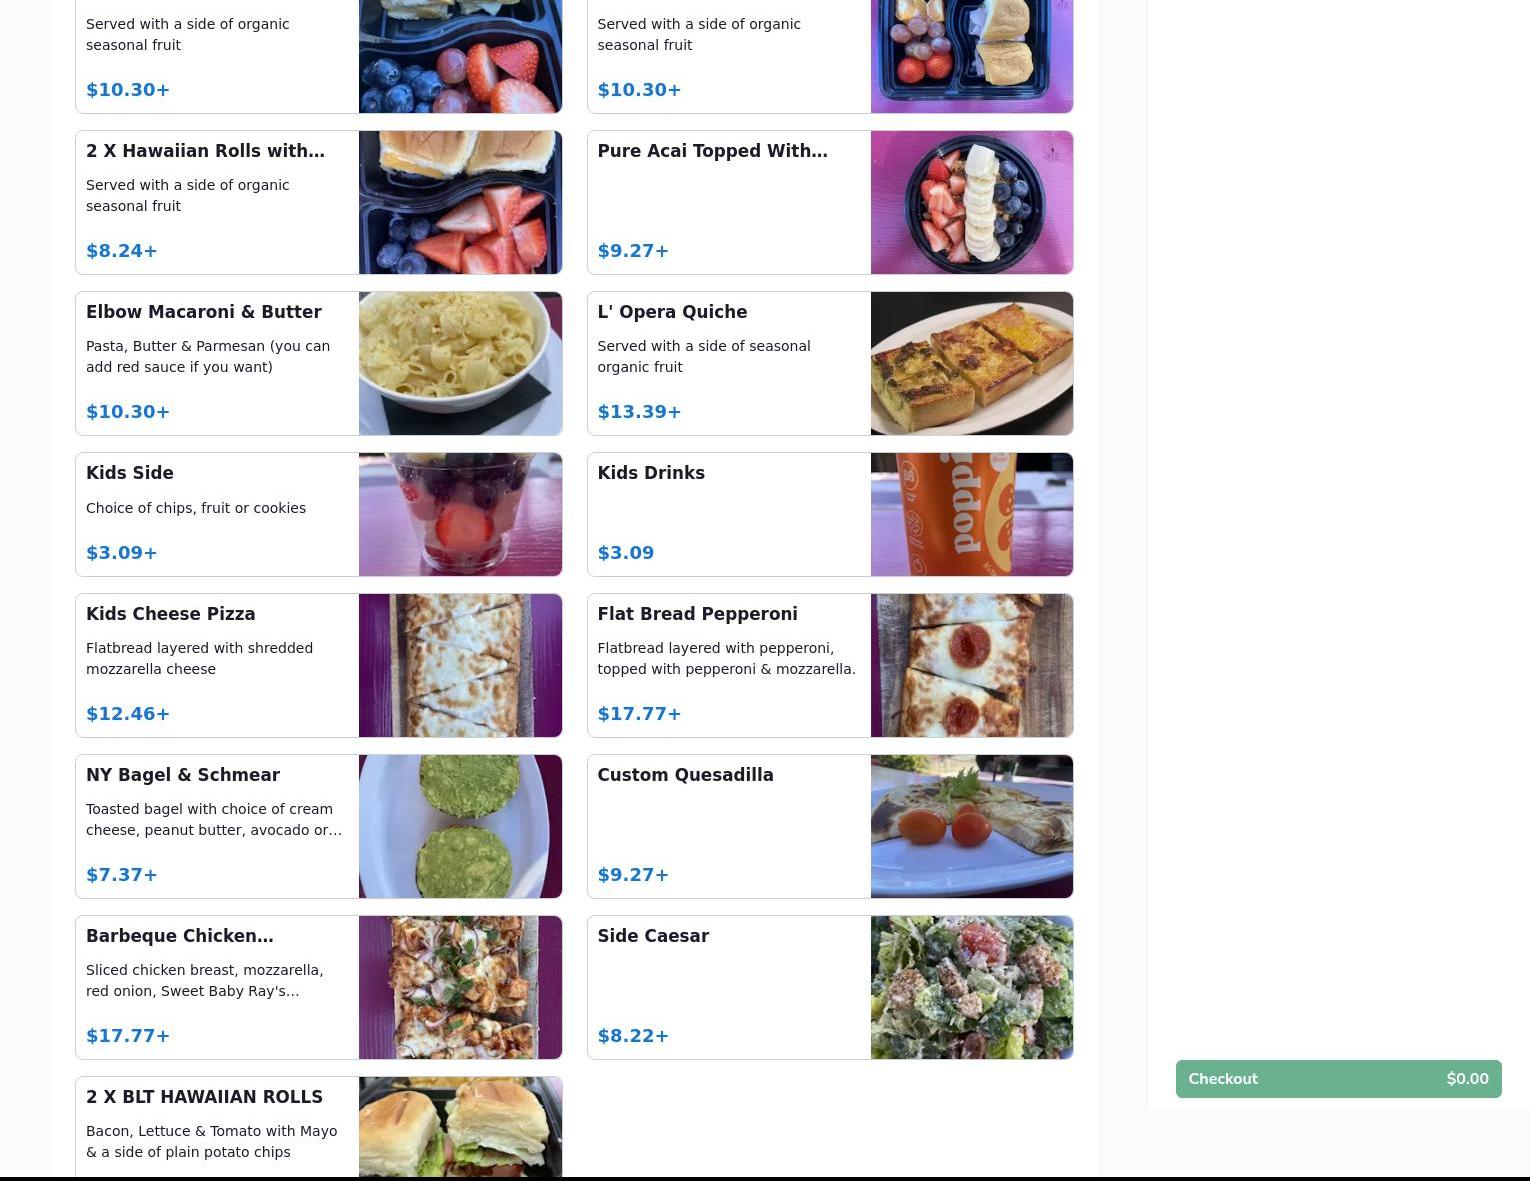This screenshot has width=1530, height=1181.
Task: Open the 2 X Hawaiian Rolls $8.24 item
Action: (318, 202)
